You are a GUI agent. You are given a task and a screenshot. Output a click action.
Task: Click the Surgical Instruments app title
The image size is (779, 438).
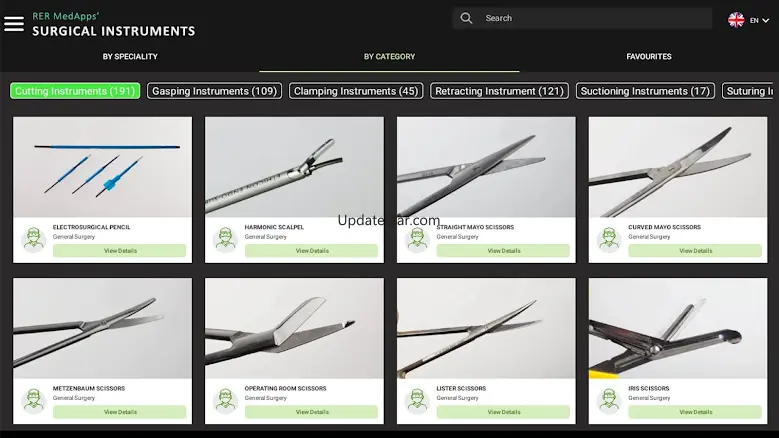(x=114, y=31)
